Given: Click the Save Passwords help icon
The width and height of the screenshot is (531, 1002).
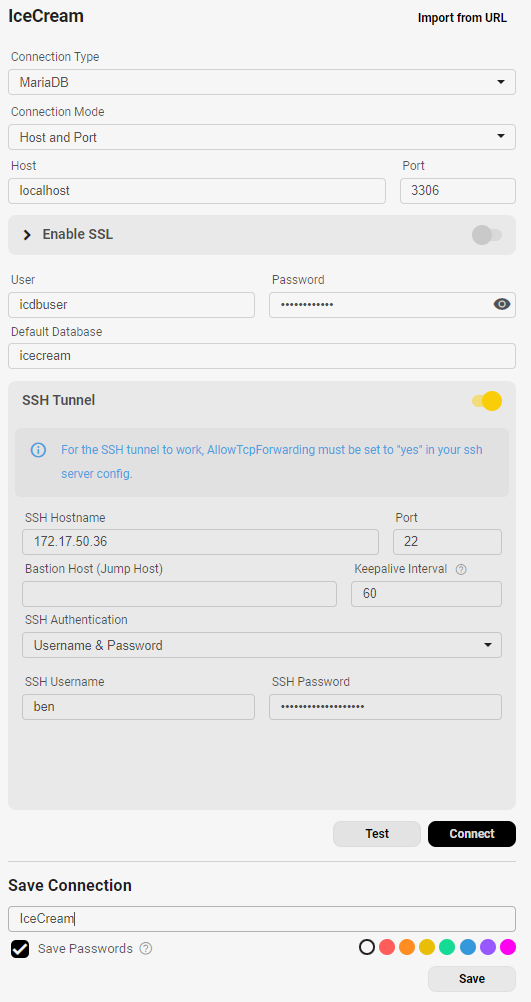Looking at the screenshot, I should point(146,948).
